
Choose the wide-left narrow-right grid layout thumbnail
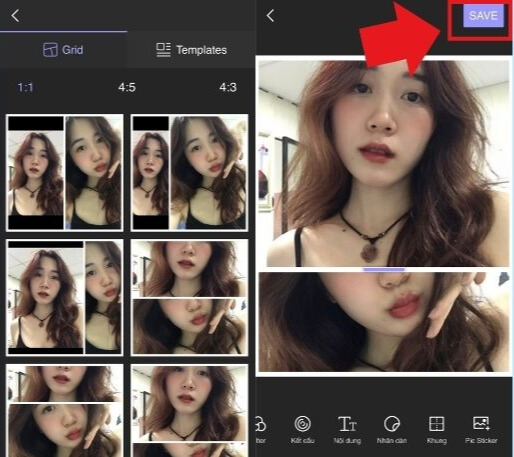[65, 297]
